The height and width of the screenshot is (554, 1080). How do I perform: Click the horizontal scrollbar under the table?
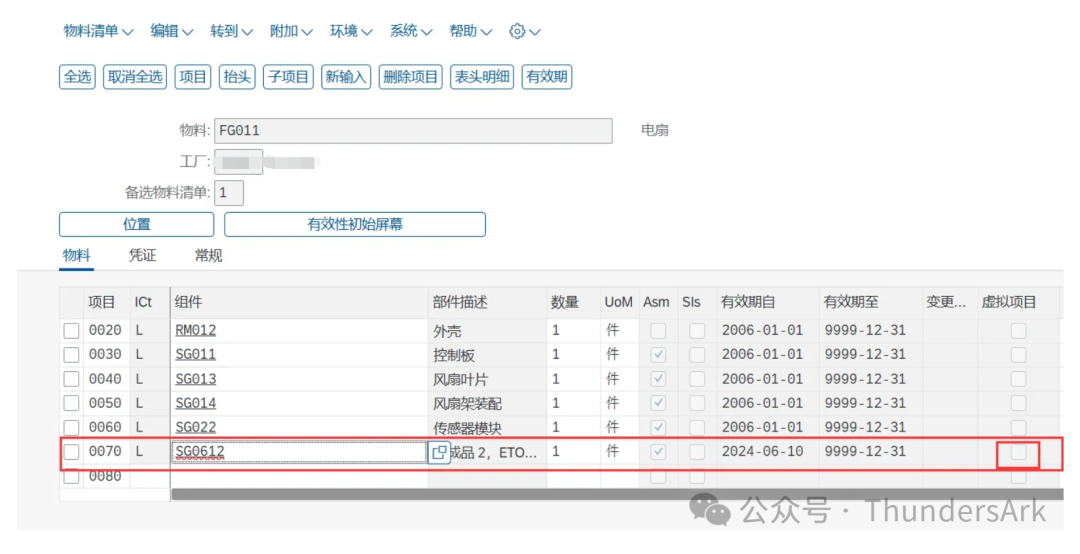pyautogui.click(x=600, y=494)
